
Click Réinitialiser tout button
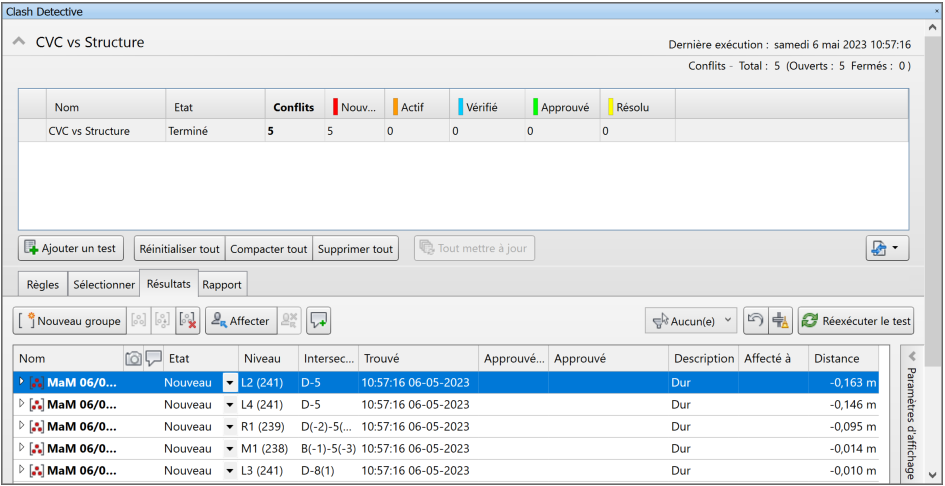pos(180,248)
